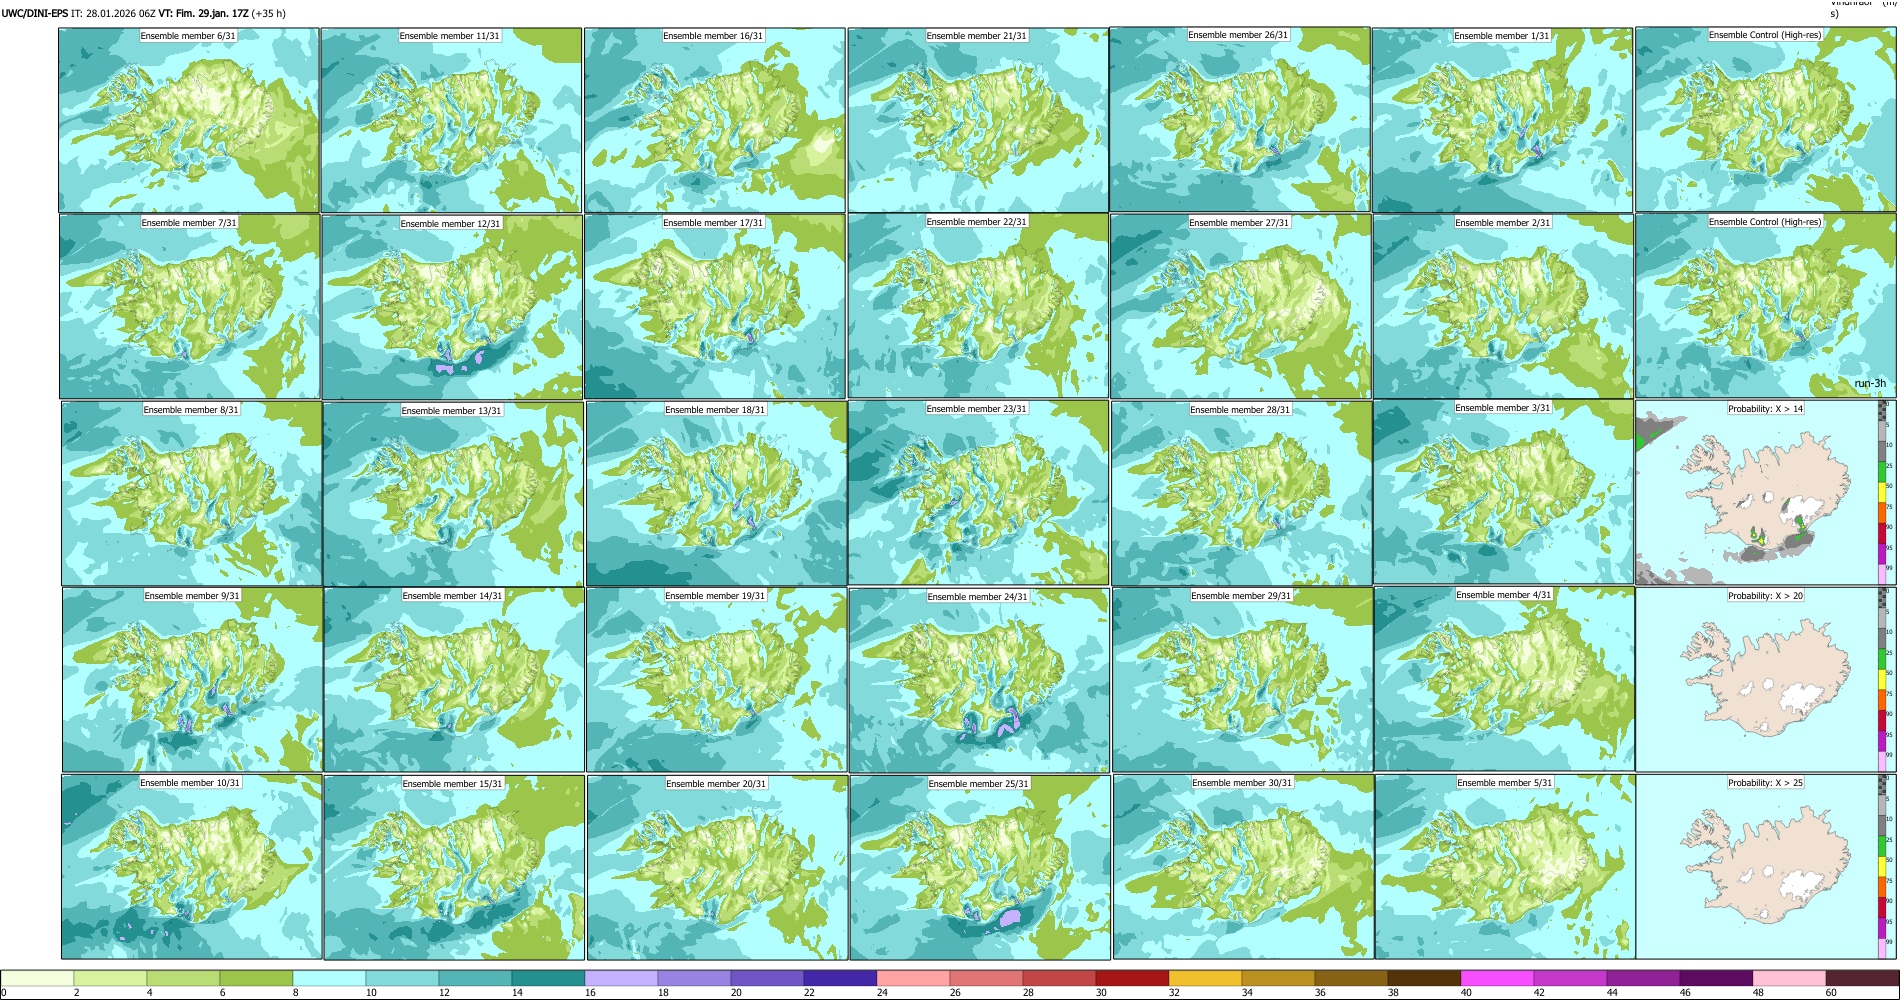Click the maroon legend swatch after 60
Image resolution: width=1900 pixels, height=1000 pixels.
tap(1862, 978)
